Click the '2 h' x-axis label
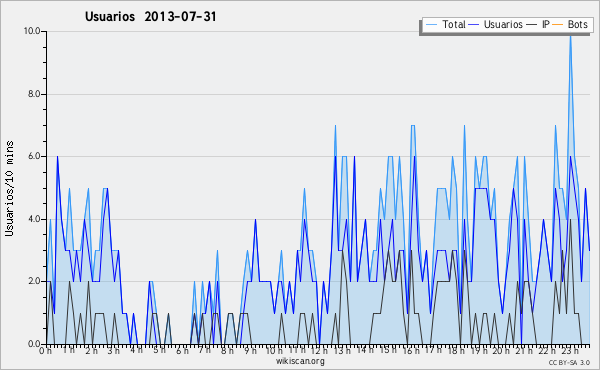Image resolution: width=600 pixels, height=370 pixels. [91, 351]
